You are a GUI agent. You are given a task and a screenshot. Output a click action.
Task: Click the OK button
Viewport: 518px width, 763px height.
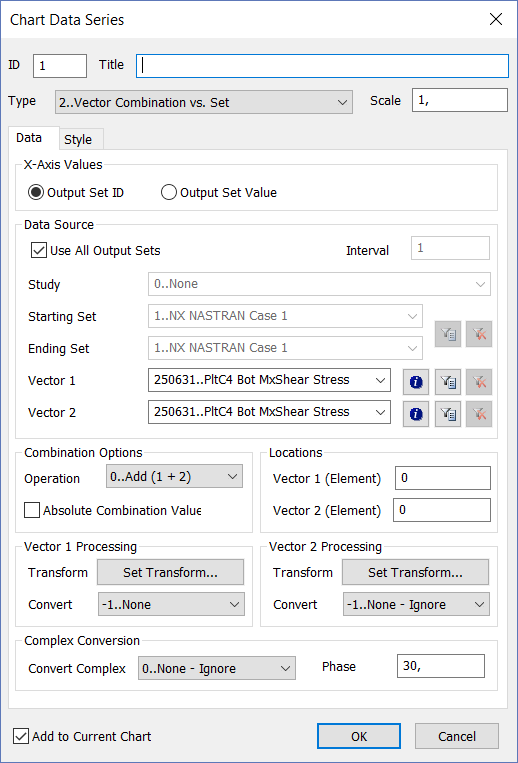tap(359, 736)
